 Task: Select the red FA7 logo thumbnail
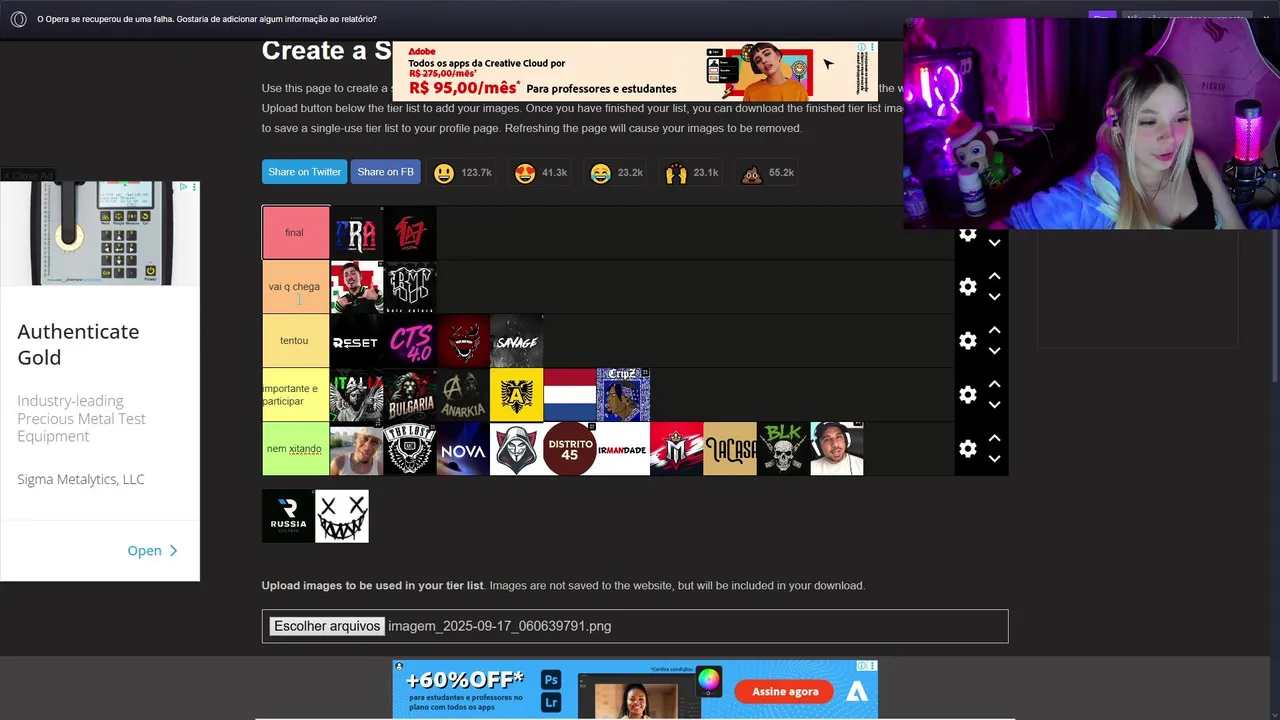click(410, 233)
